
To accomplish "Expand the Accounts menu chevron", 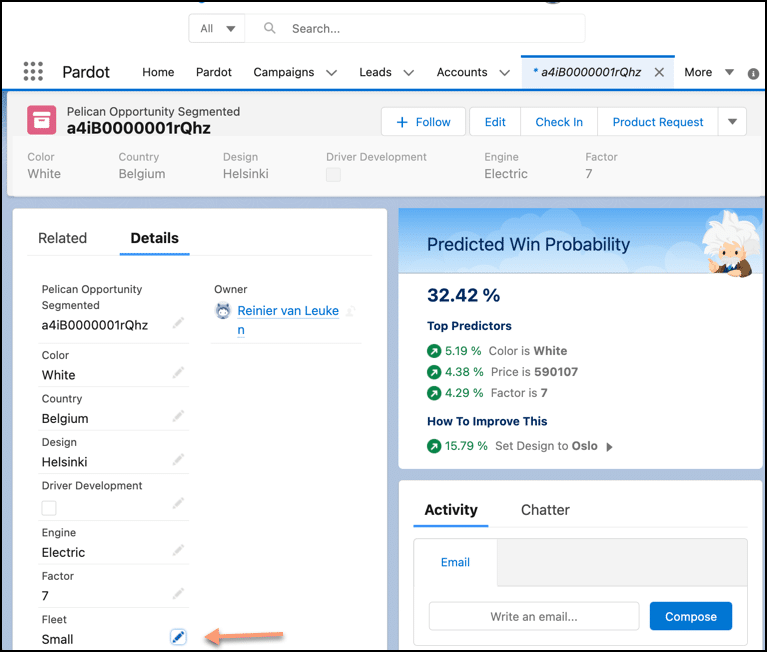I will click(504, 73).
